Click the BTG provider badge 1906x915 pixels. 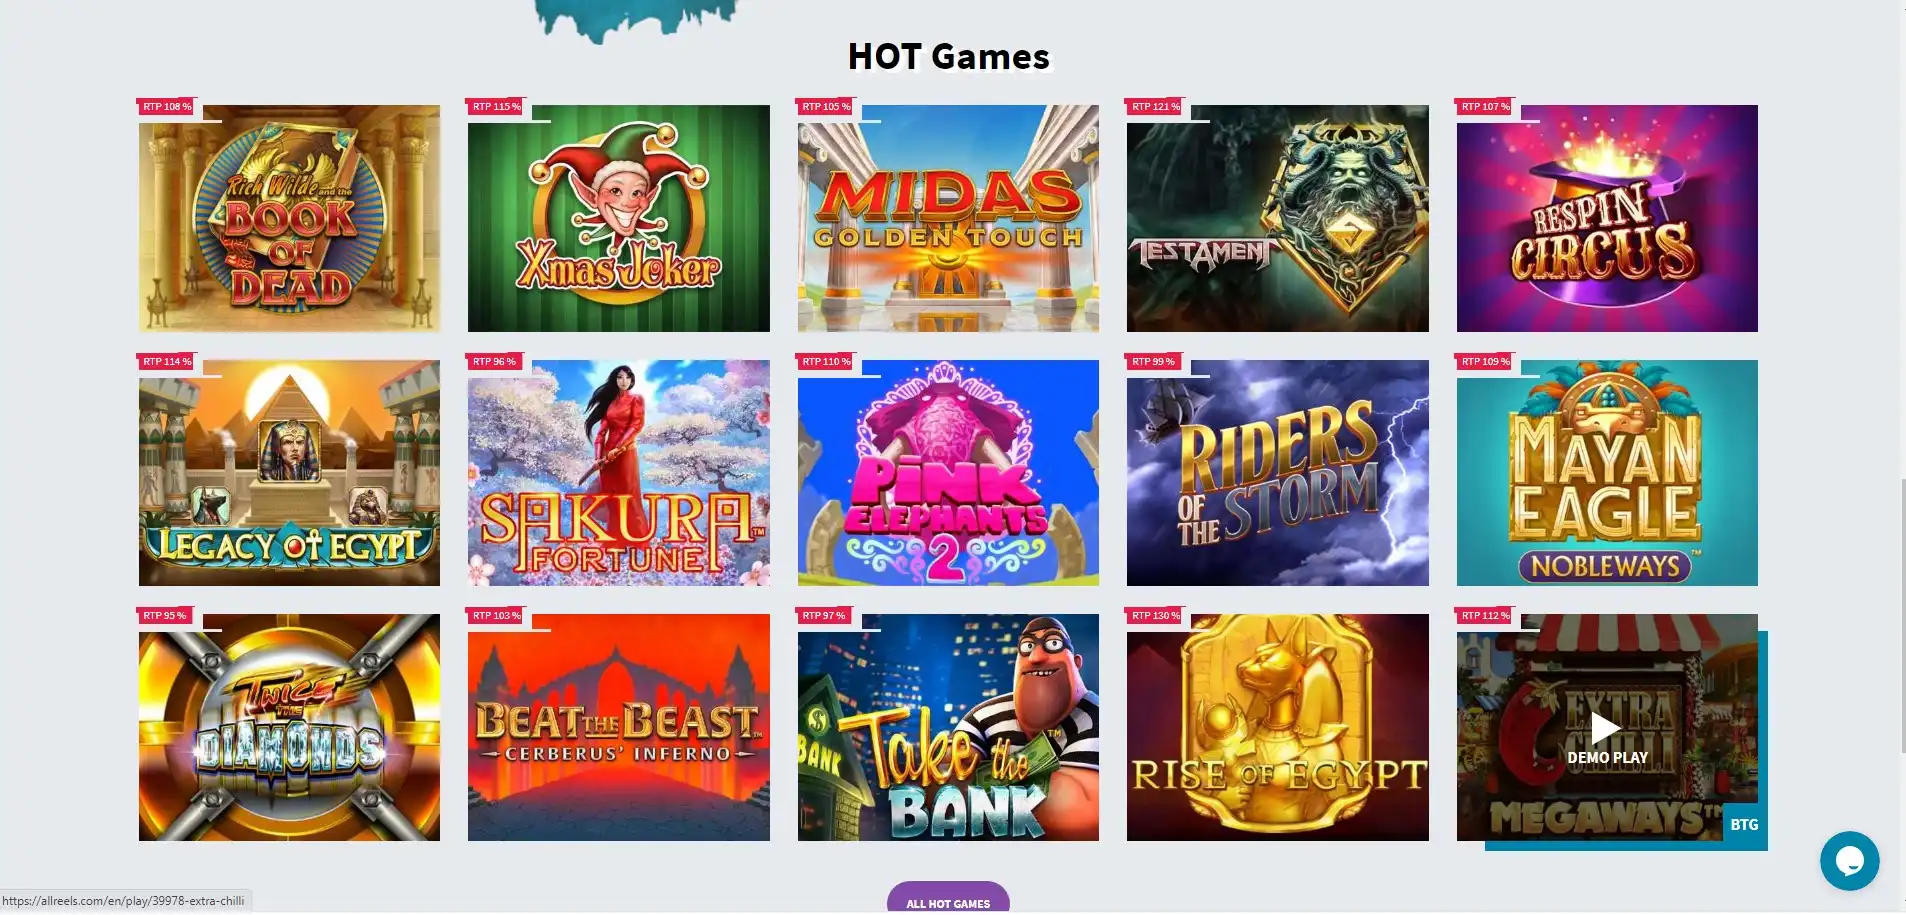pos(1744,825)
